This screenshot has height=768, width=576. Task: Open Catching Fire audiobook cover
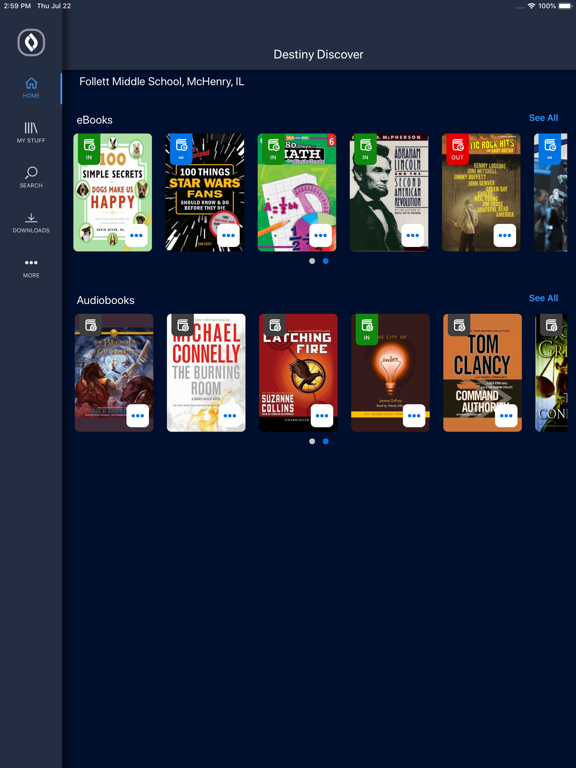pos(298,373)
